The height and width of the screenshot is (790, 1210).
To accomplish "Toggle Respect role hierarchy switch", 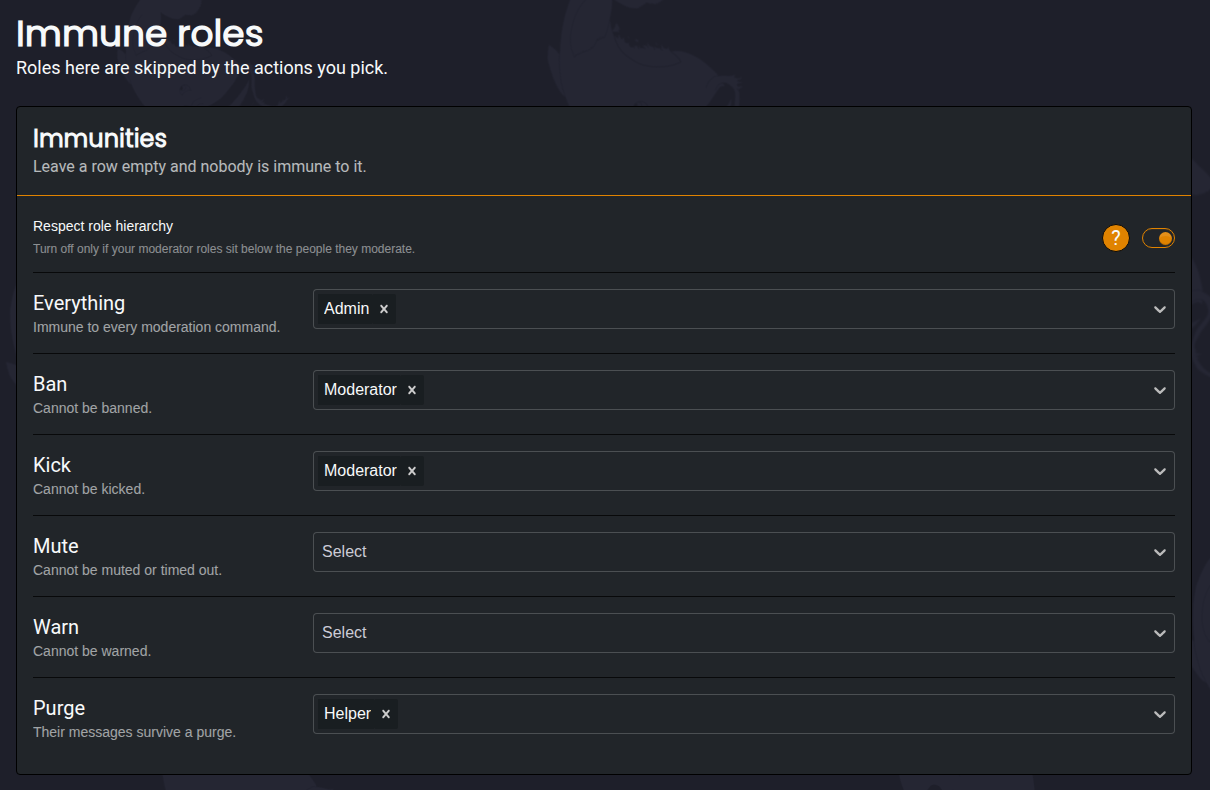I will [x=1158, y=238].
